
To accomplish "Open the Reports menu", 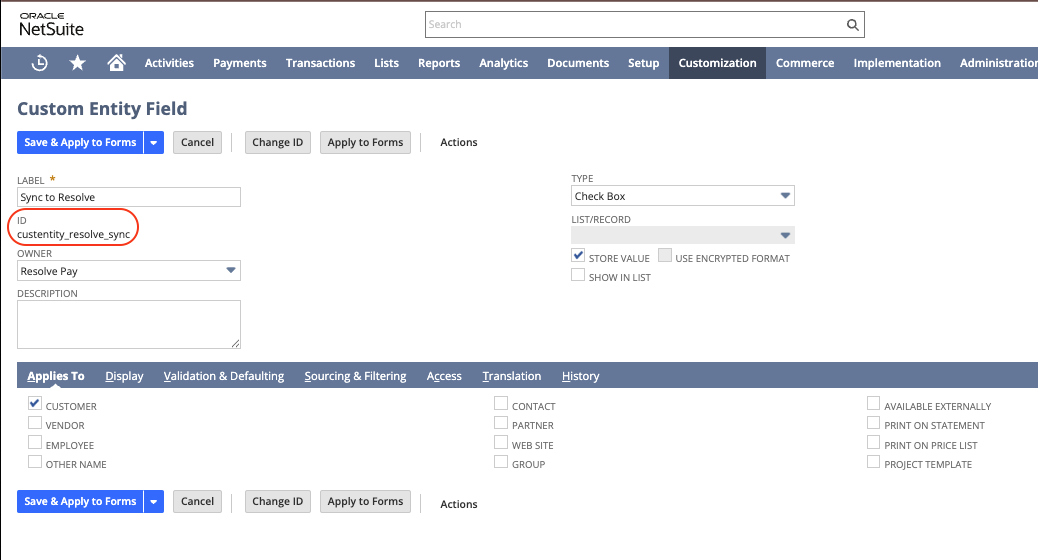I will (x=439, y=63).
